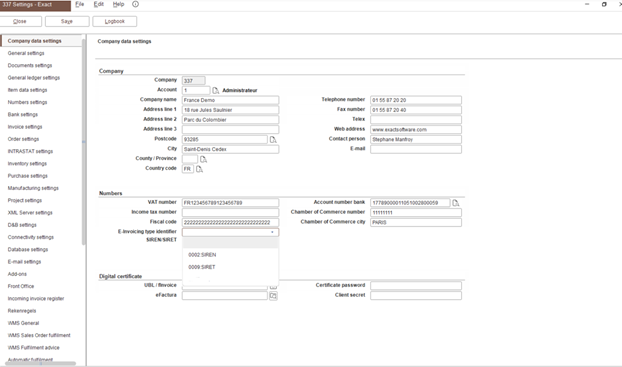Open Inventory settings
This screenshot has width=622, height=367.
[x=27, y=164]
